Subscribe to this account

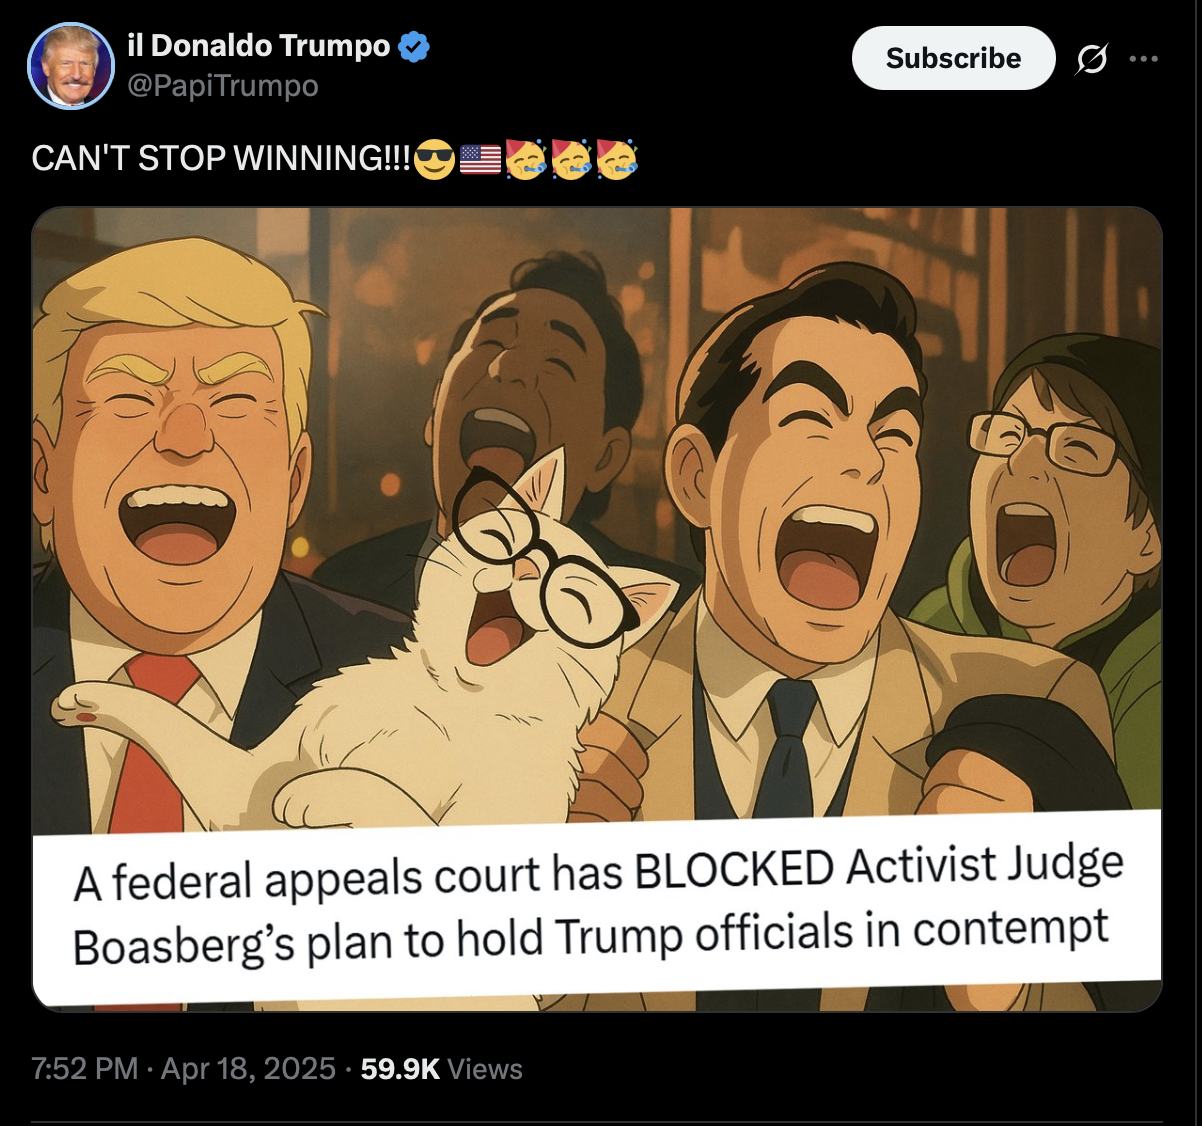pyautogui.click(x=953, y=58)
